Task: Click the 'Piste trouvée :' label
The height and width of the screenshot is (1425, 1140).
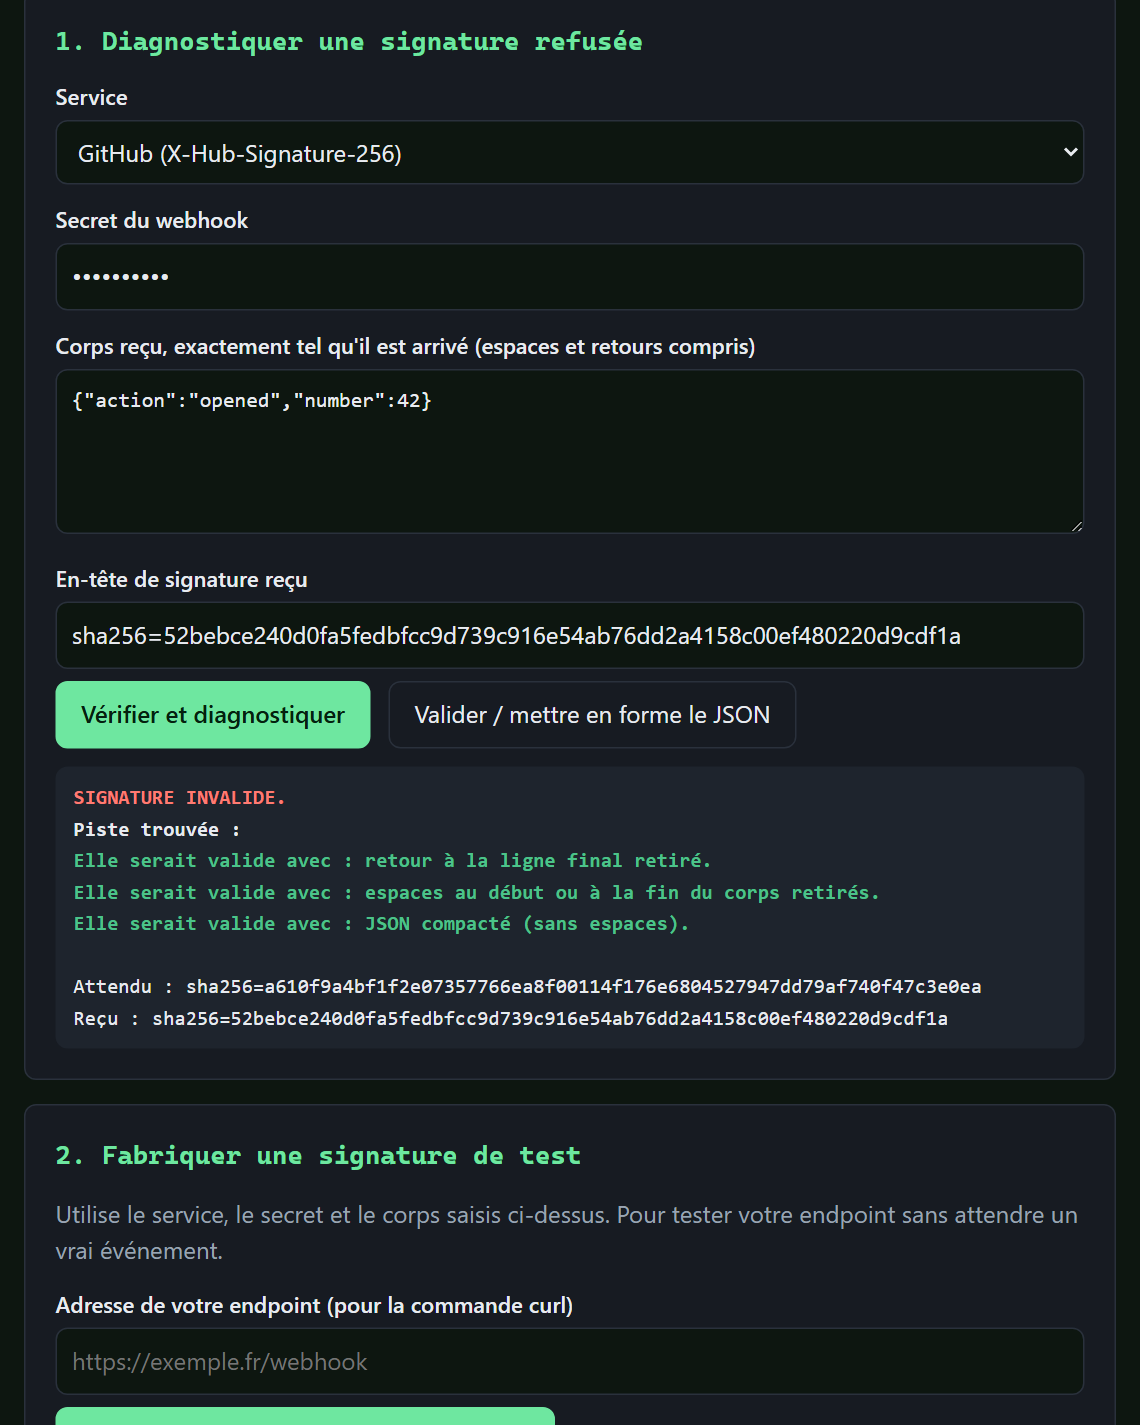Action: tap(156, 829)
